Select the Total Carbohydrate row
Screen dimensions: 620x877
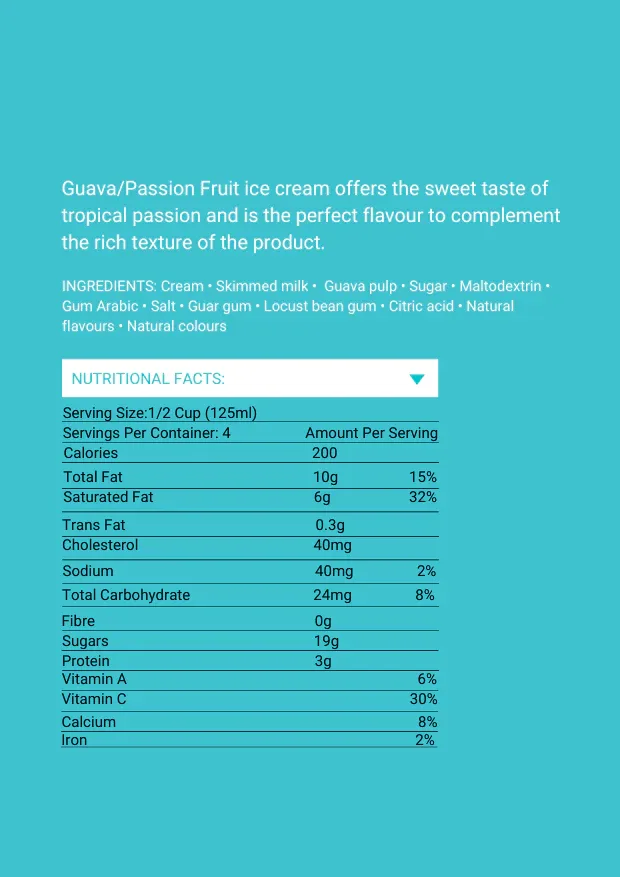pos(250,595)
